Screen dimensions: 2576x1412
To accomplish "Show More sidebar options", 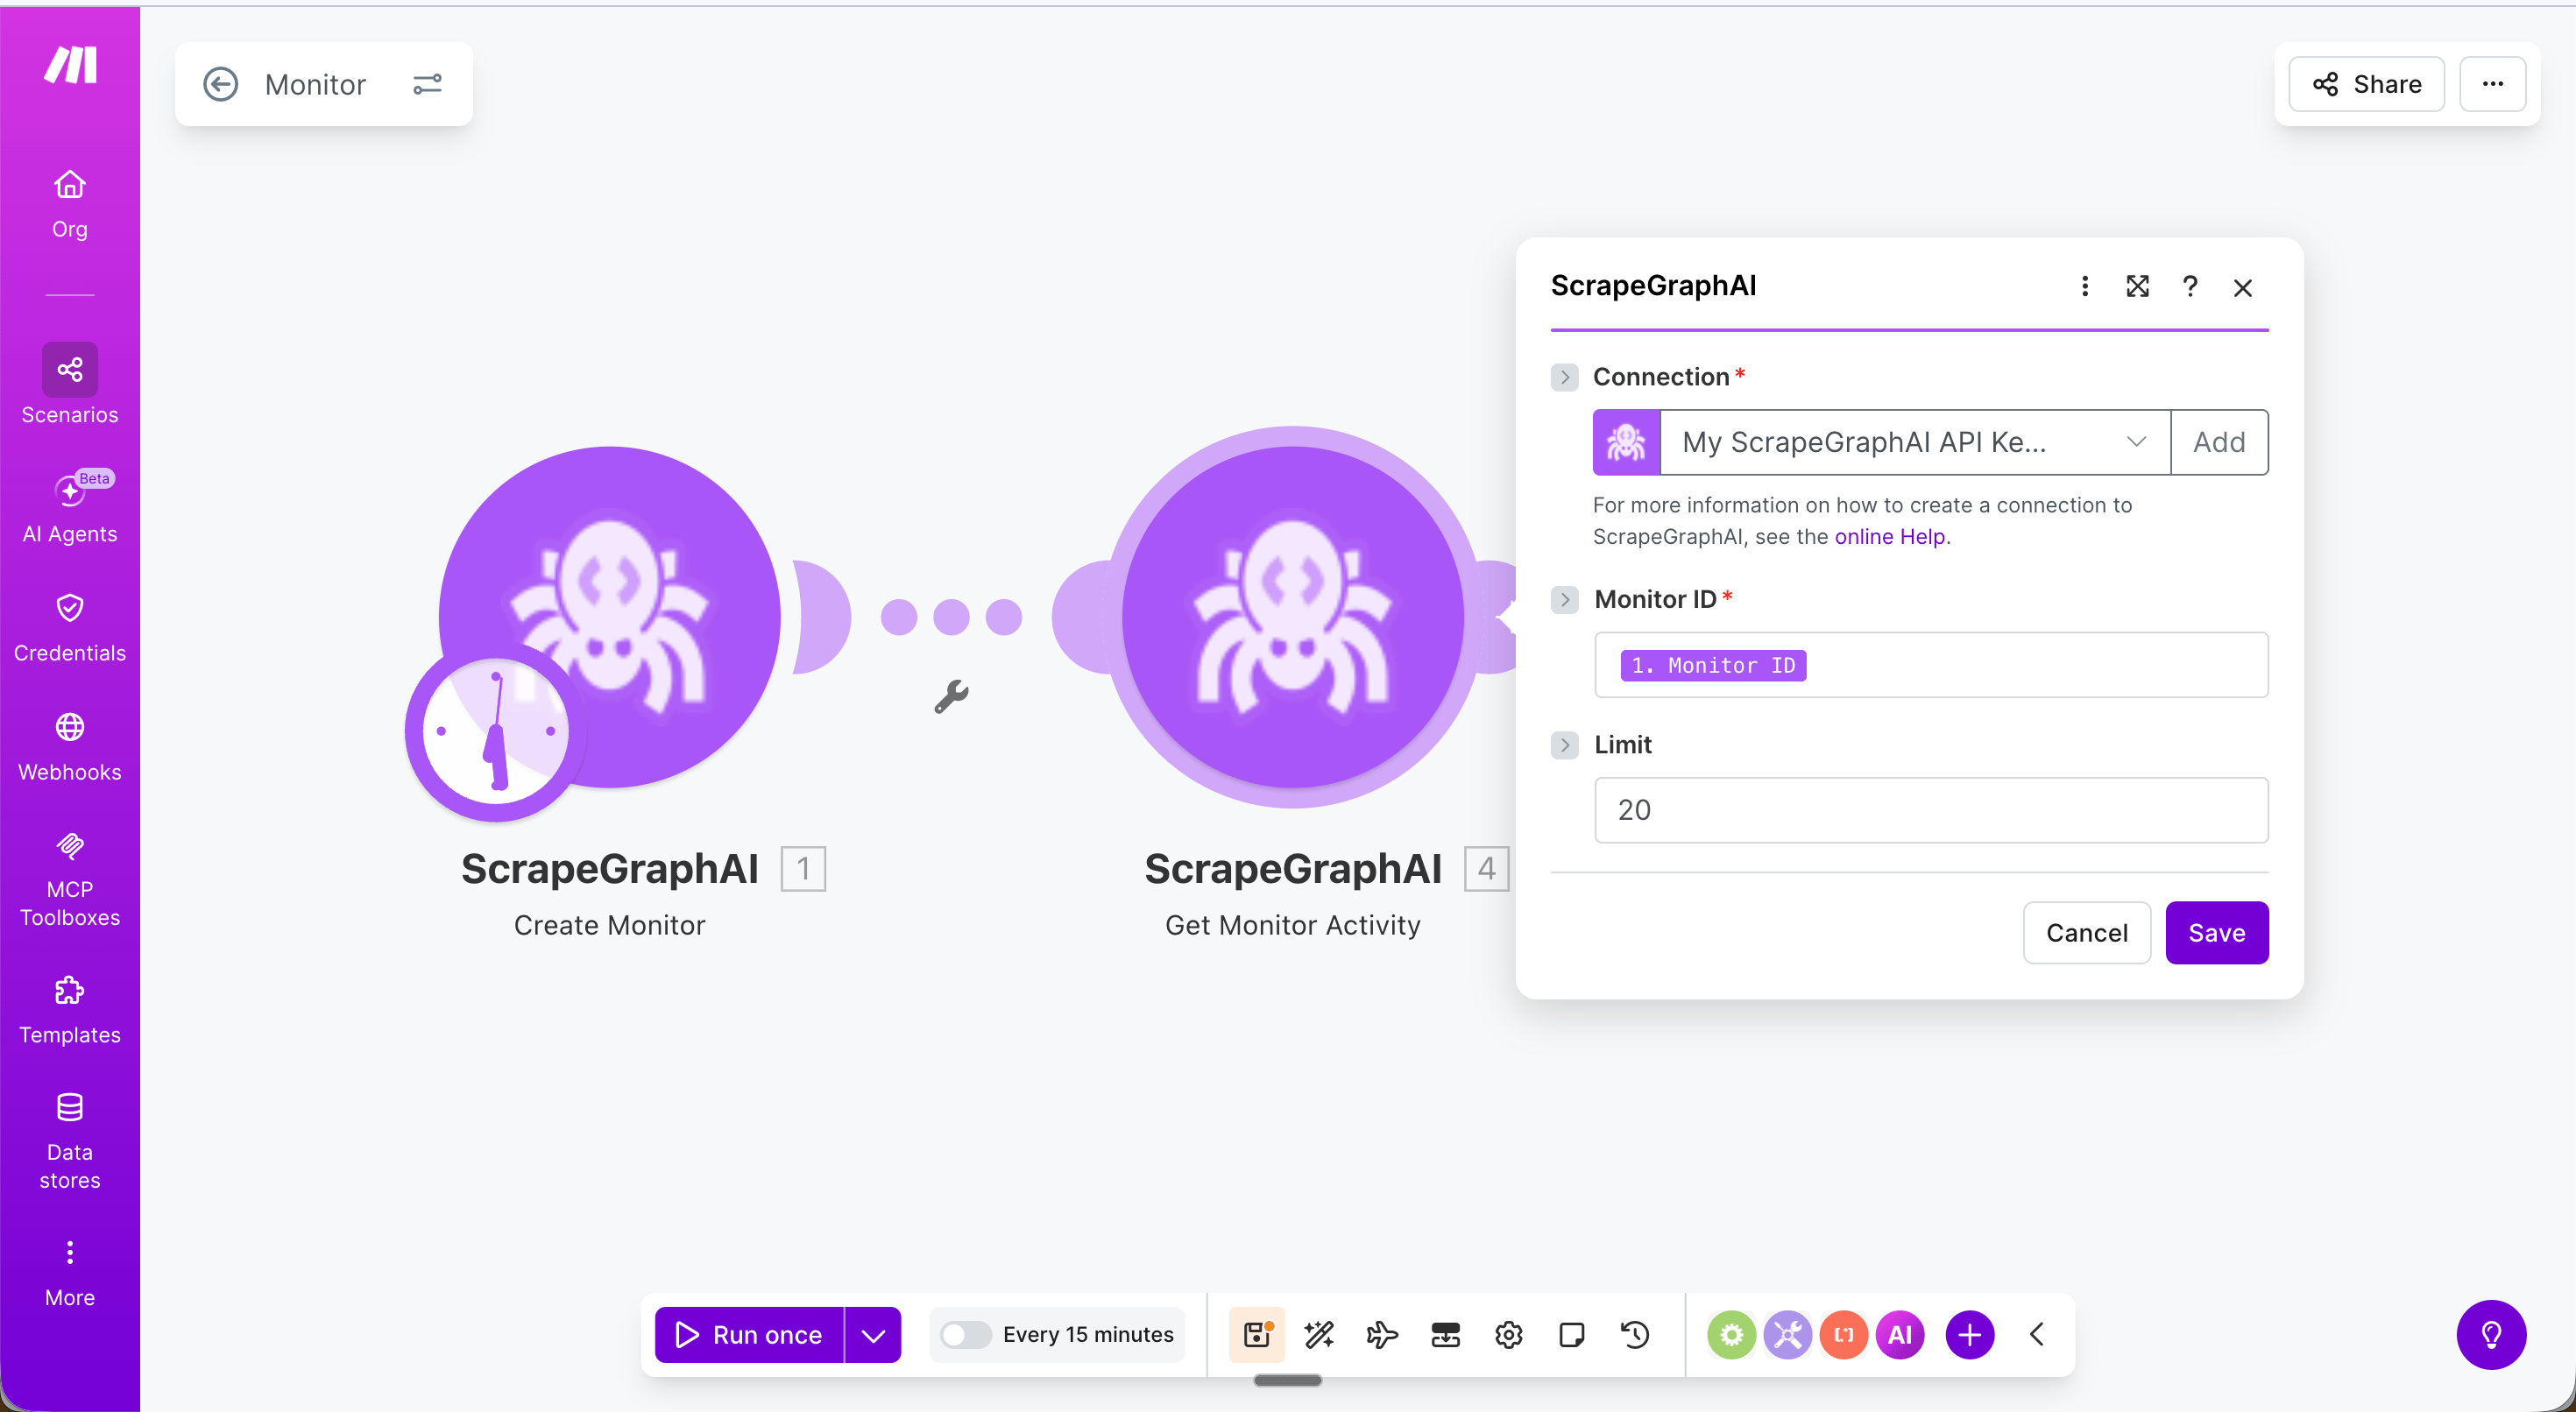I will pyautogui.click(x=69, y=1272).
